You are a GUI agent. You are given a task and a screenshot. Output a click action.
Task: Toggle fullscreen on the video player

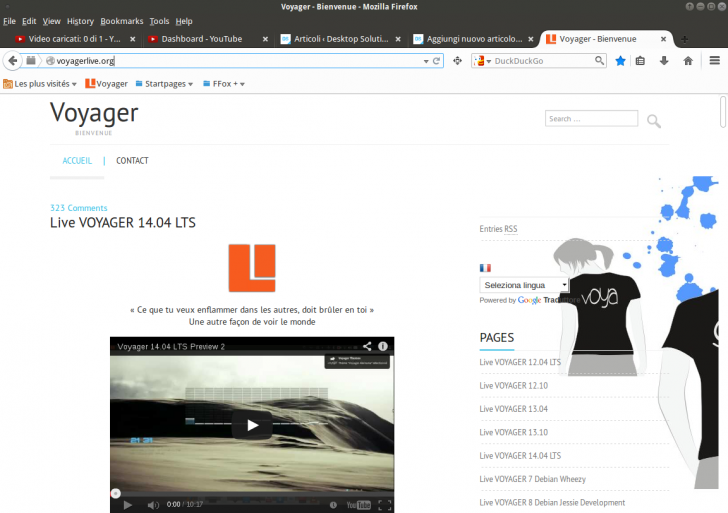(x=384, y=505)
